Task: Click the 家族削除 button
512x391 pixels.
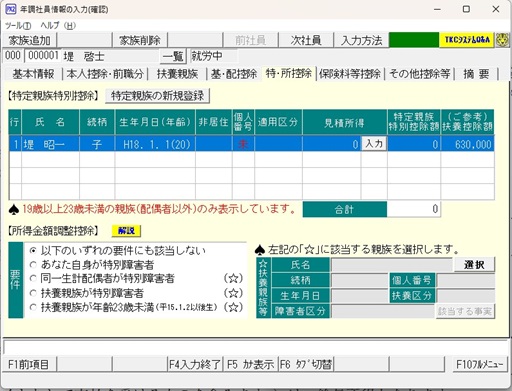Action: click(x=140, y=40)
